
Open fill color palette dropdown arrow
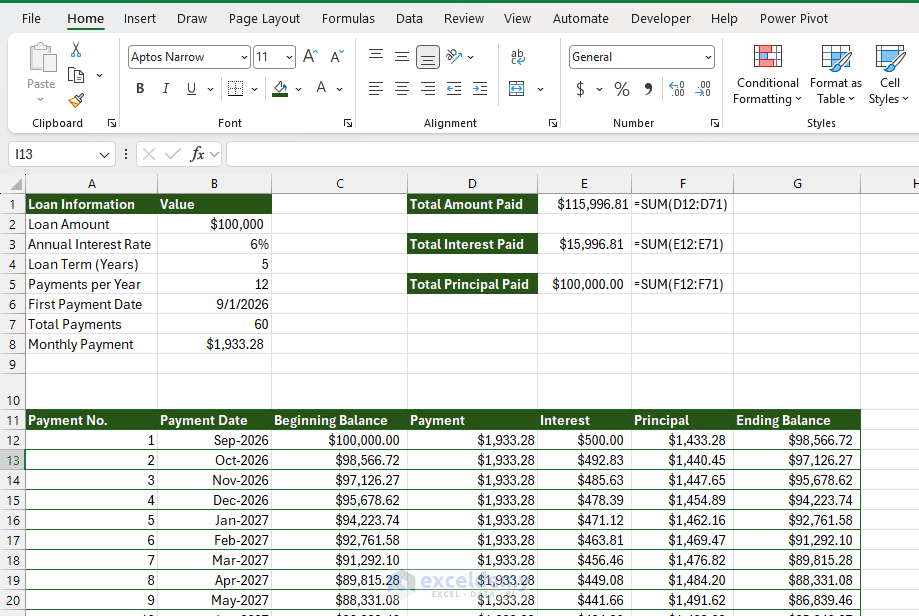(298, 89)
